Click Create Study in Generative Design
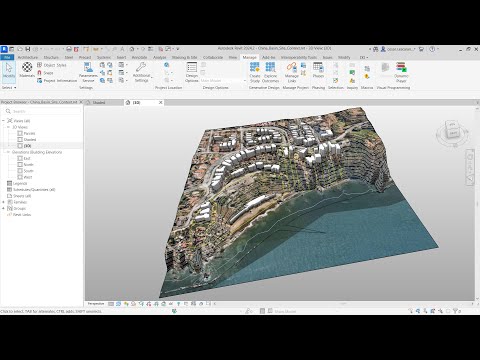This screenshot has width=480, height=360. point(255,72)
